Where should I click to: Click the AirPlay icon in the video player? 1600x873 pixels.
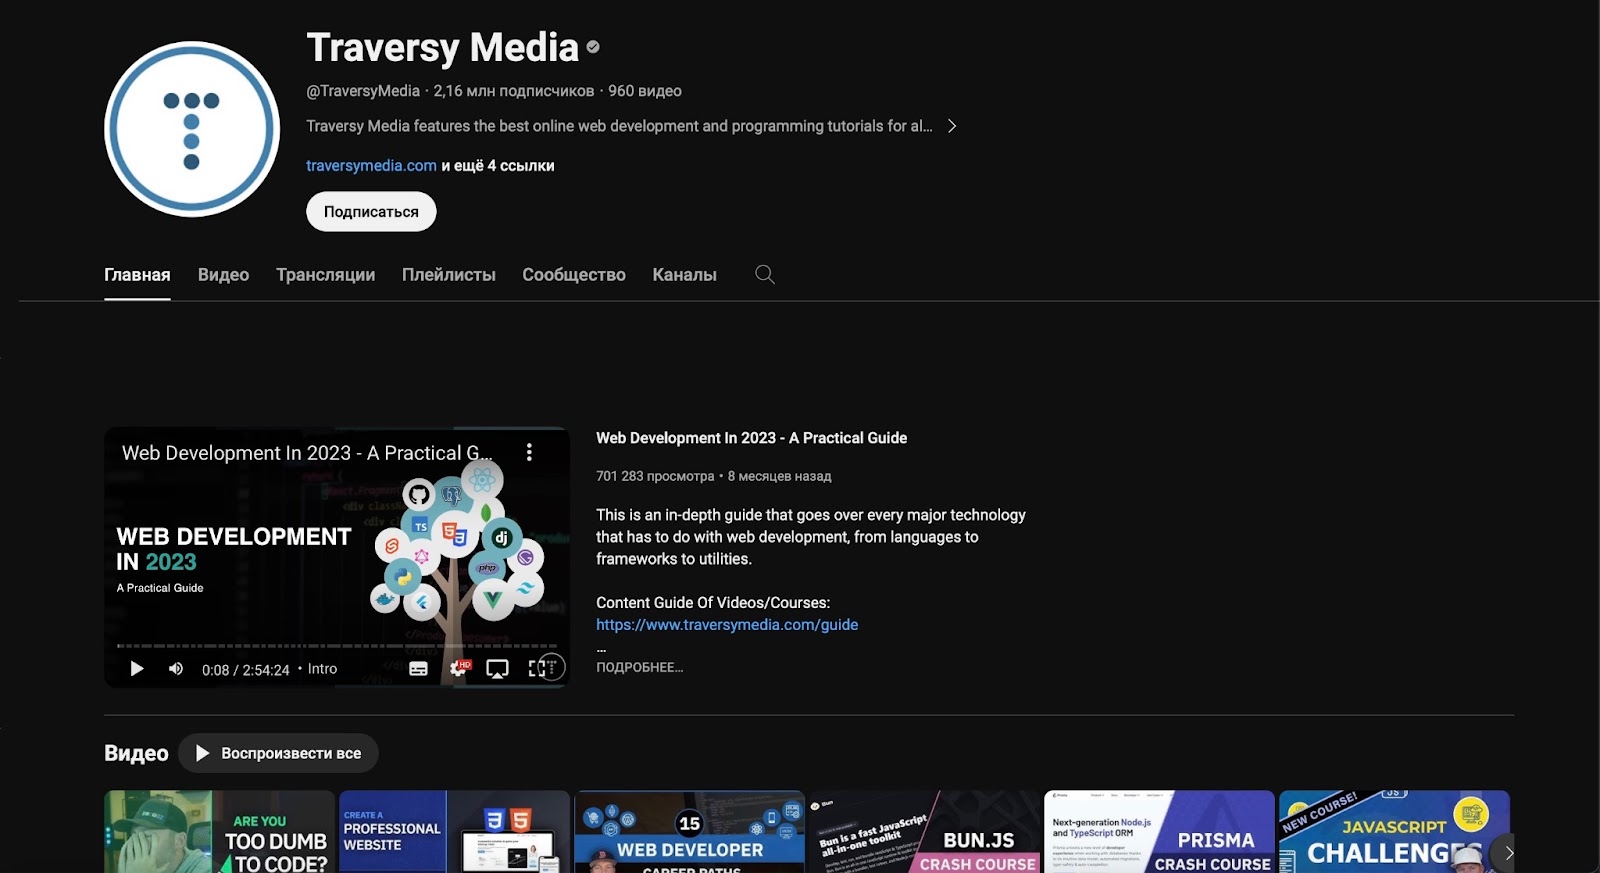point(497,669)
